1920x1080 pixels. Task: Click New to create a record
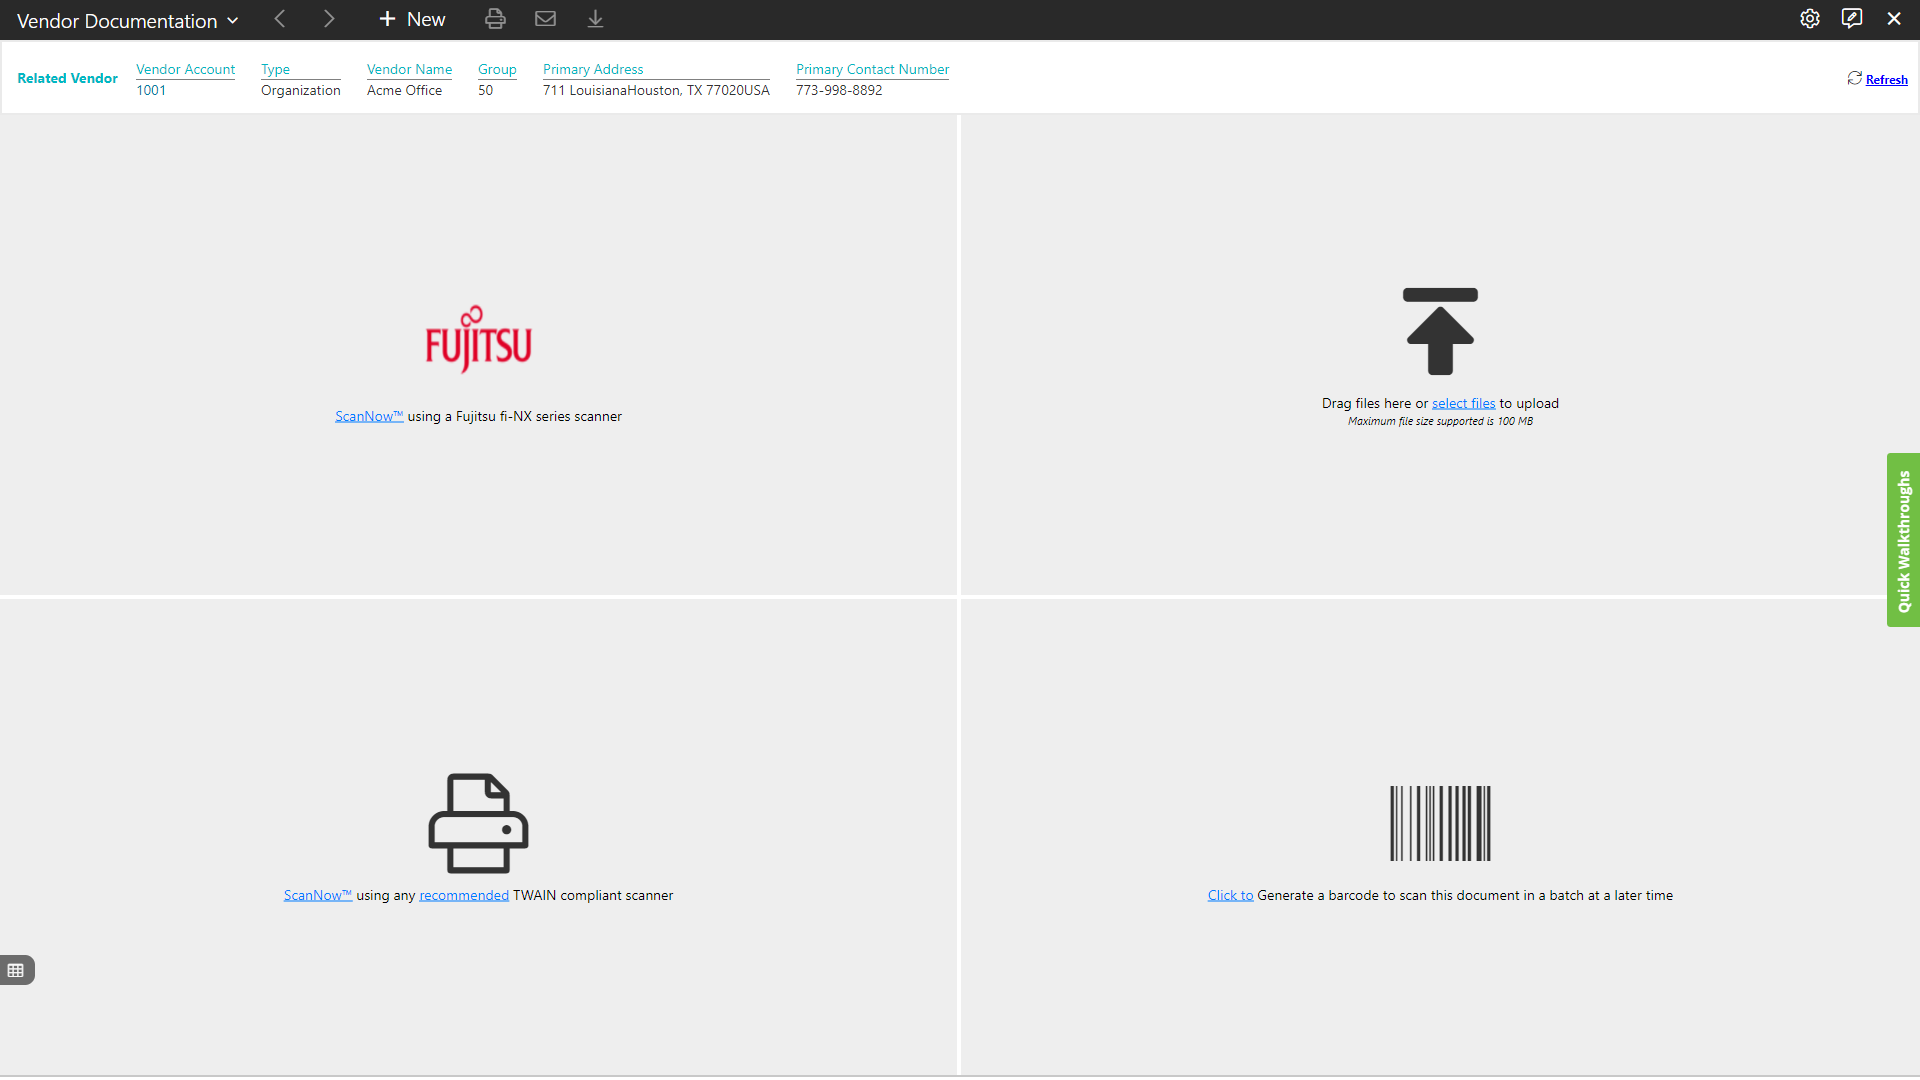click(x=412, y=19)
